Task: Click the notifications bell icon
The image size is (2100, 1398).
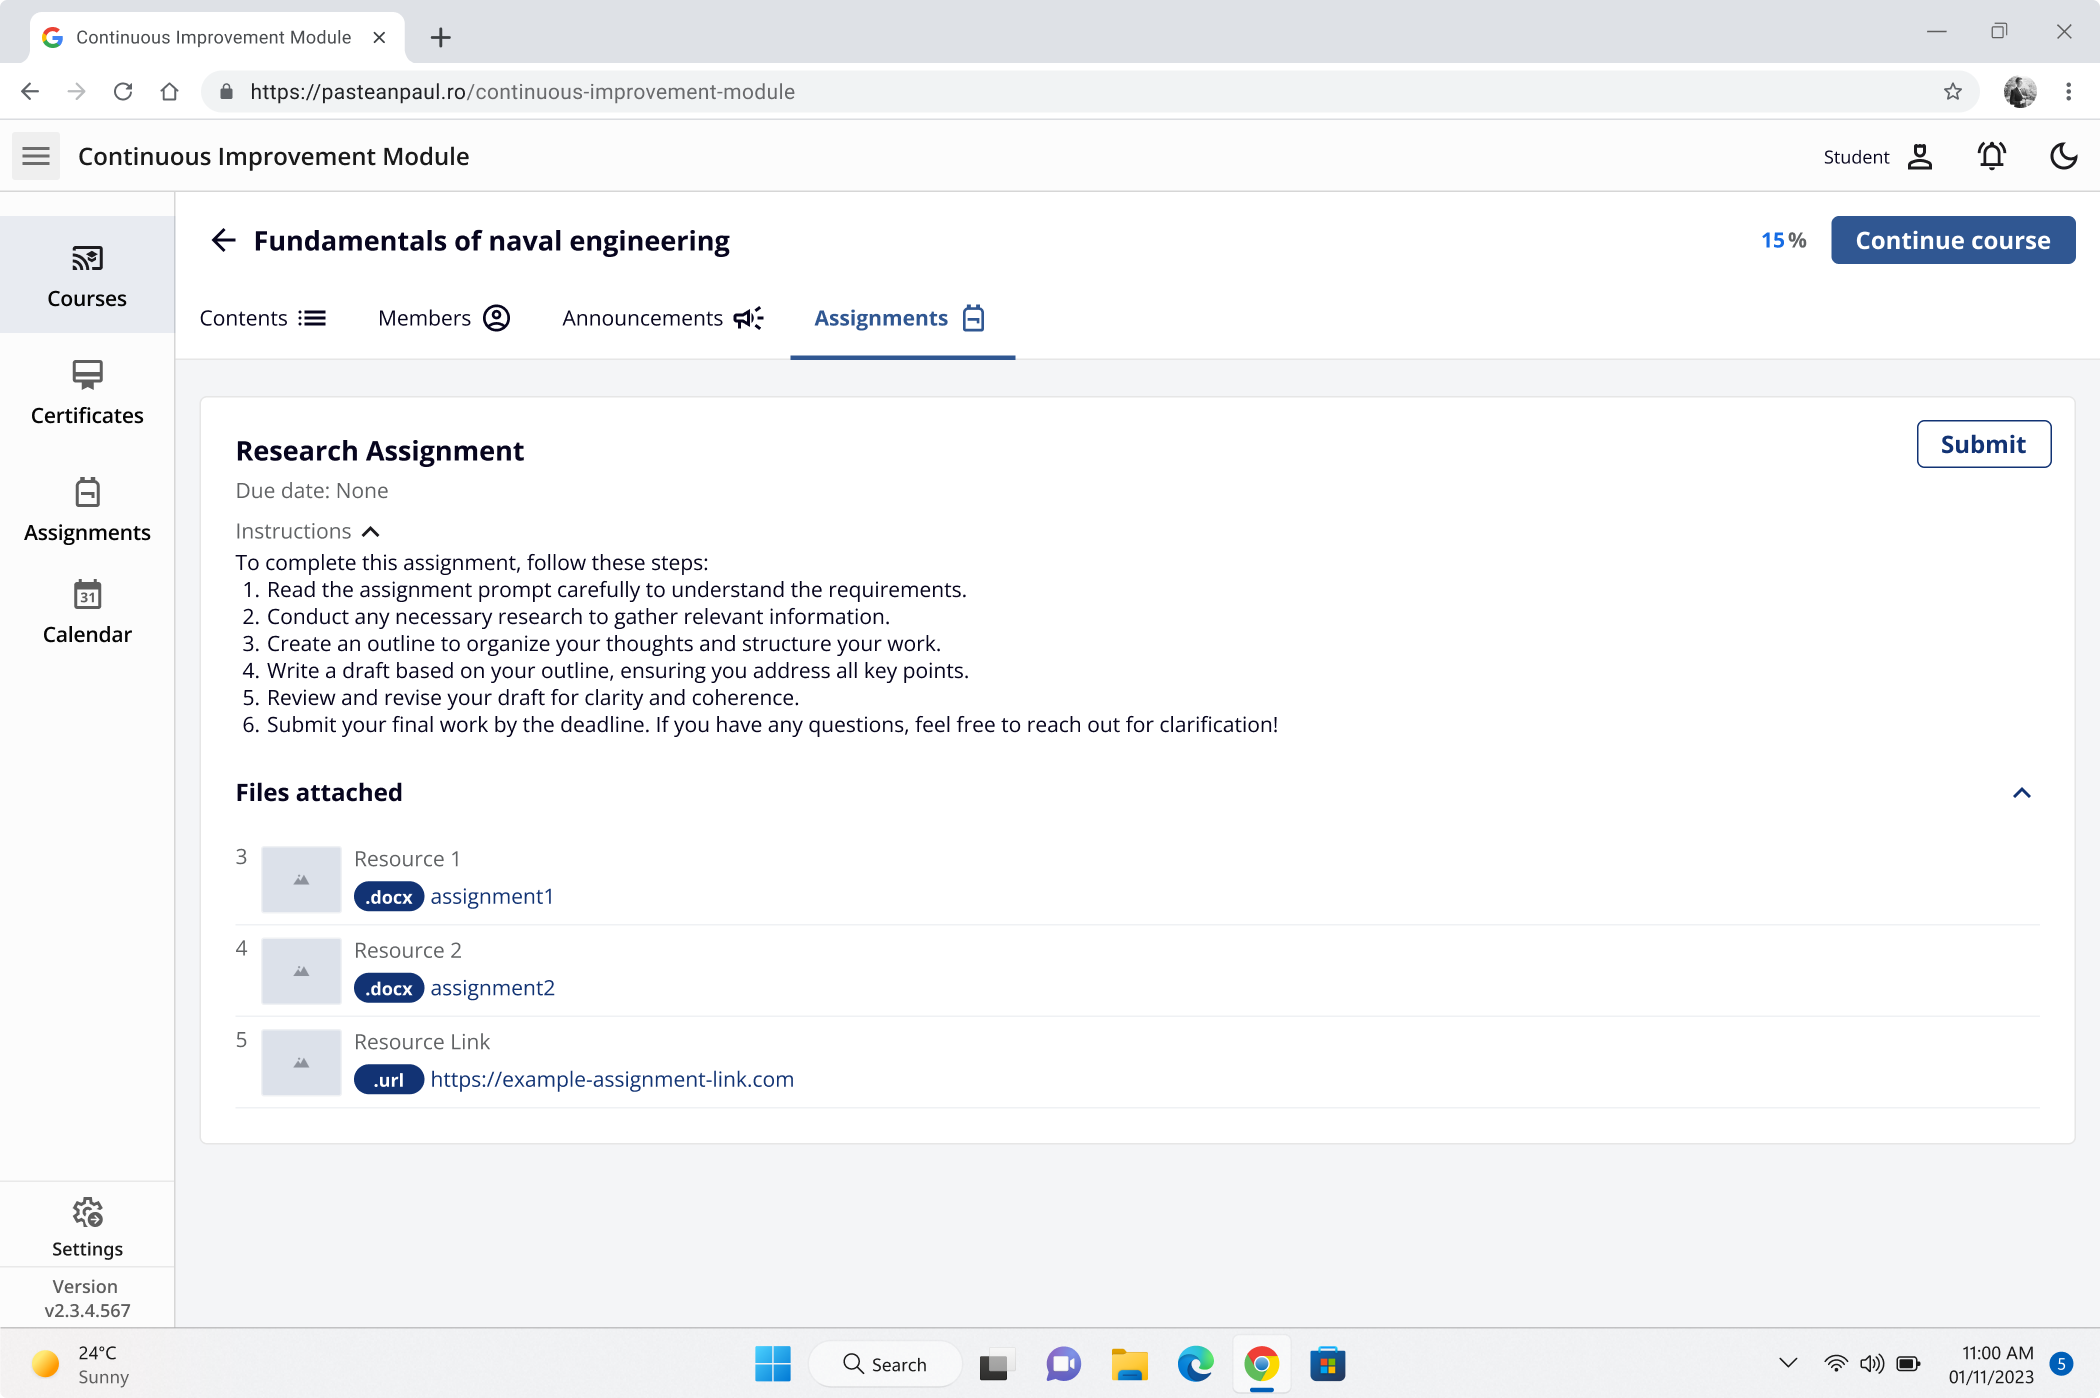Action: [x=1991, y=156]
